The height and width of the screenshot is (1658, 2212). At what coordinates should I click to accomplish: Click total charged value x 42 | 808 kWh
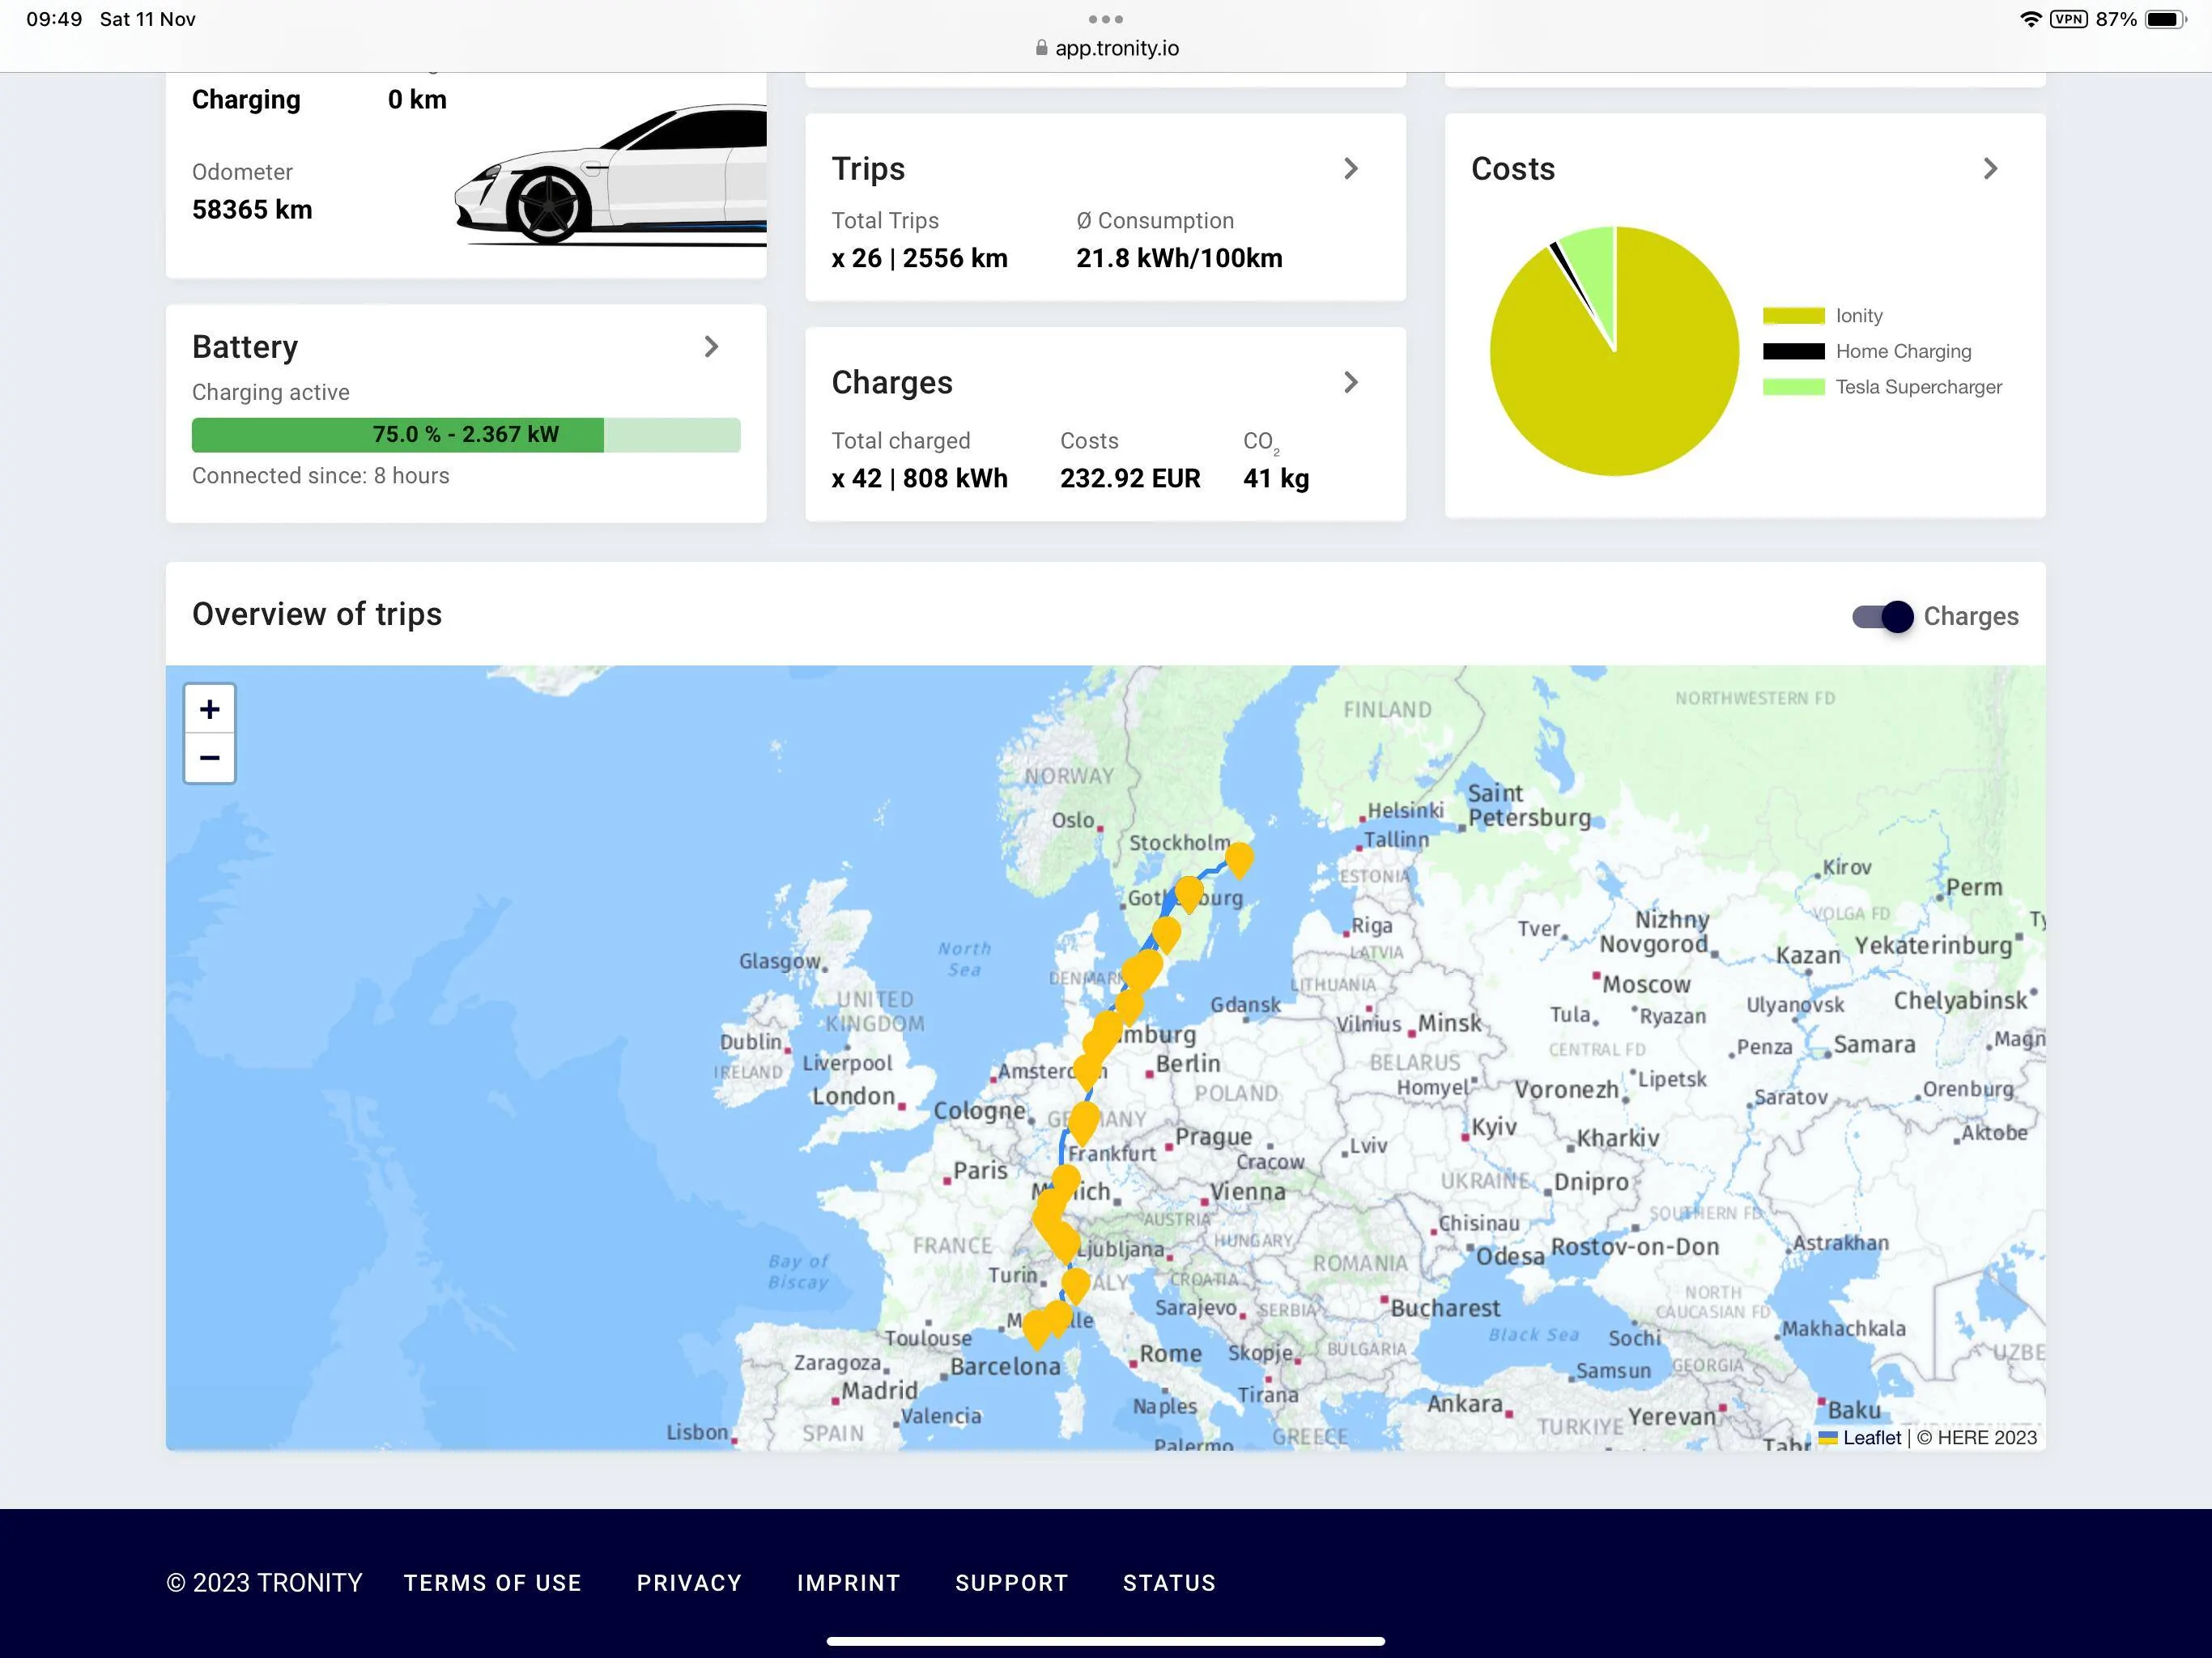click(920, 478)
